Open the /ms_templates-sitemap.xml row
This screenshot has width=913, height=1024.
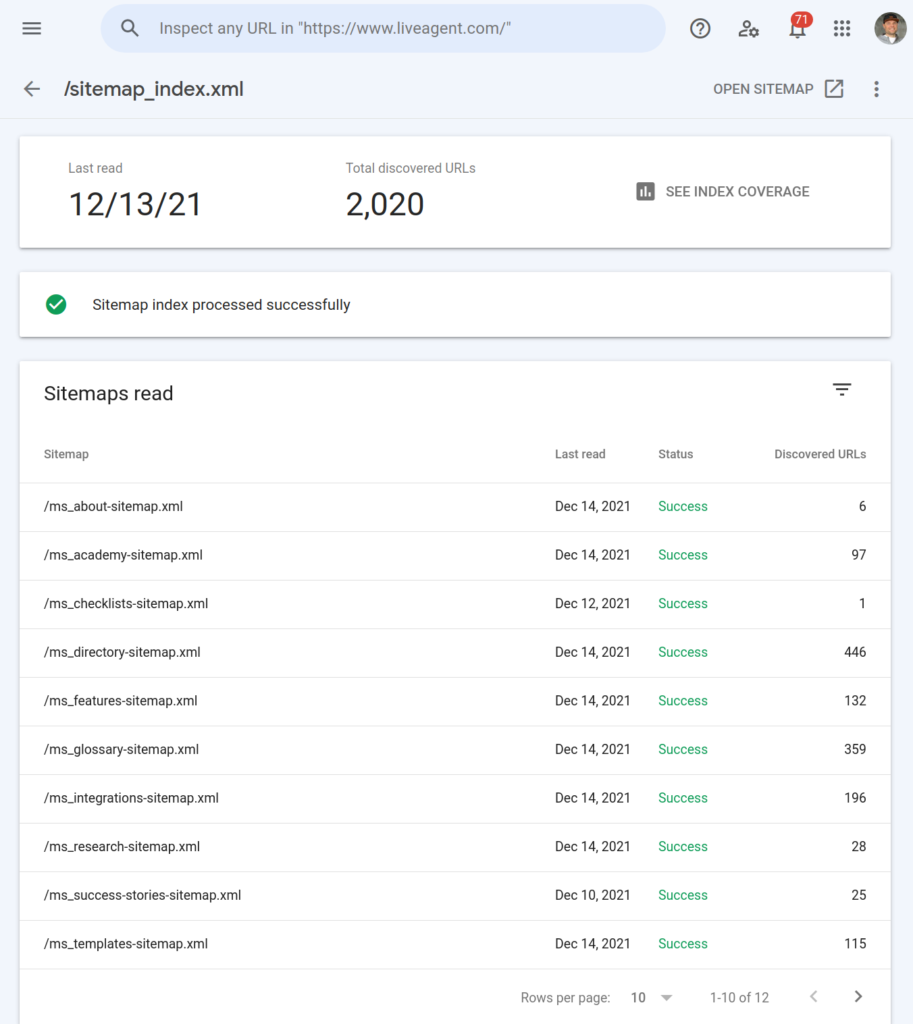126,943
